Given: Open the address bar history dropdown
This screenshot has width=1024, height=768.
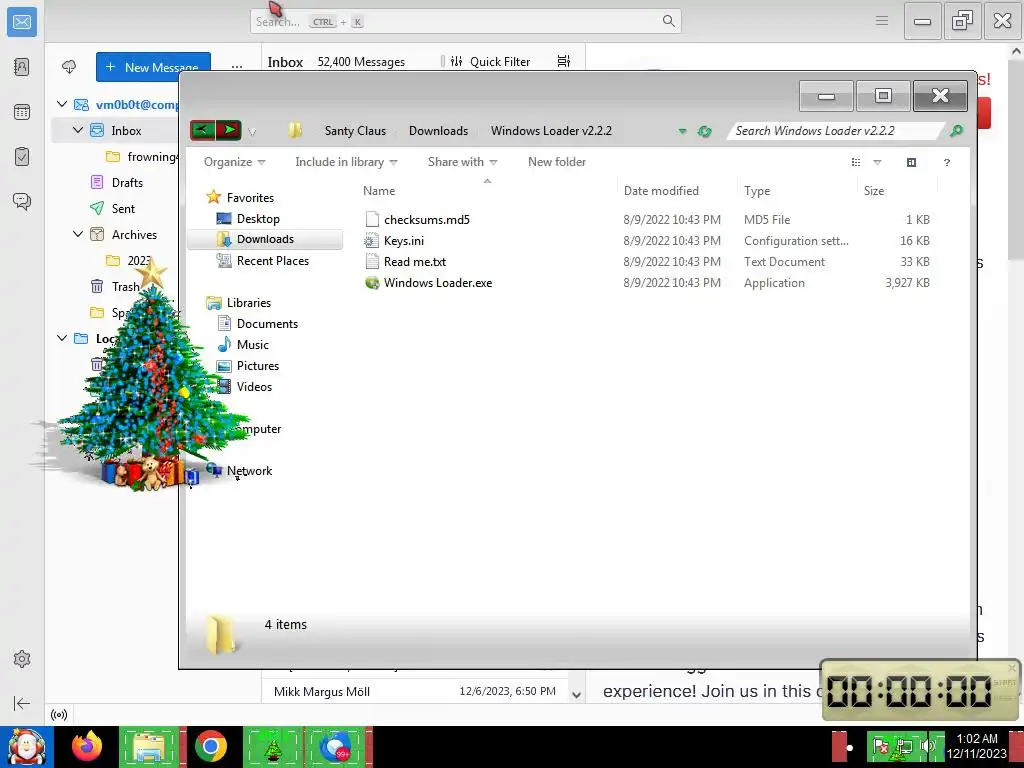Looking at the screenshot, I should (682, 131).
